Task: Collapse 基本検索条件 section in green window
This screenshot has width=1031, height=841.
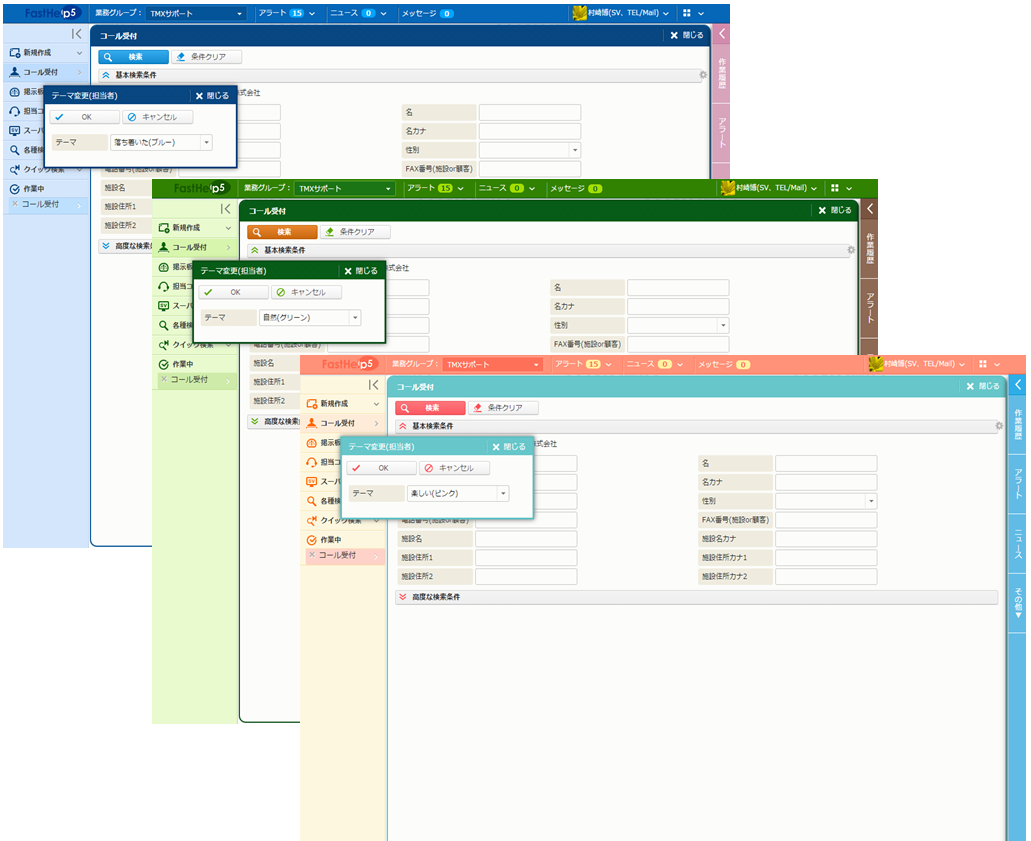Action: (x=254, y=250)
